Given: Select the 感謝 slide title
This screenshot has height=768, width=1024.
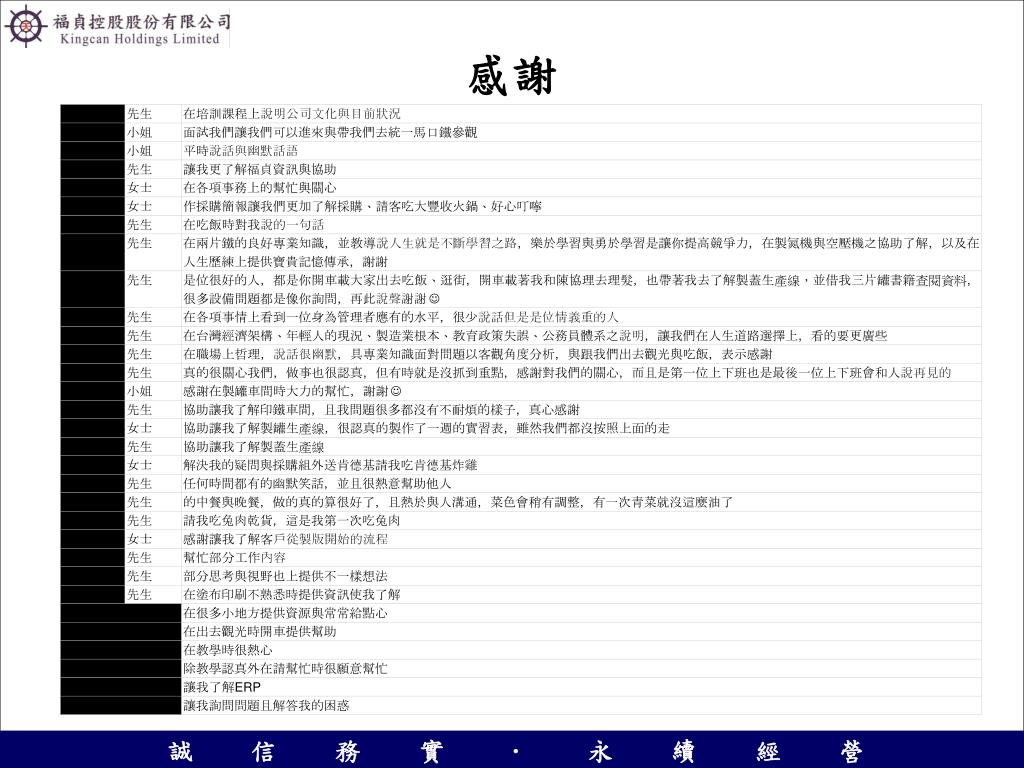Looking at the screenshot, I should [512, 77].
